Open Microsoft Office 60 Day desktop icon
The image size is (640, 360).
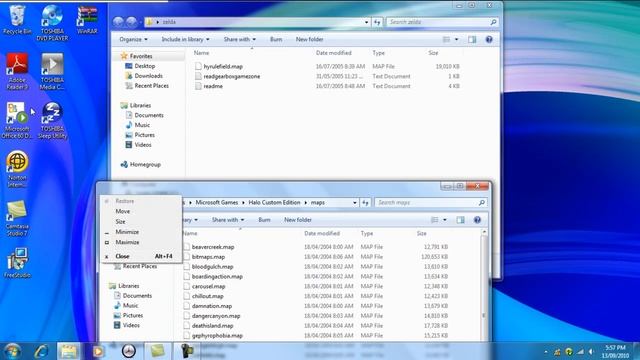coord(17,120)
